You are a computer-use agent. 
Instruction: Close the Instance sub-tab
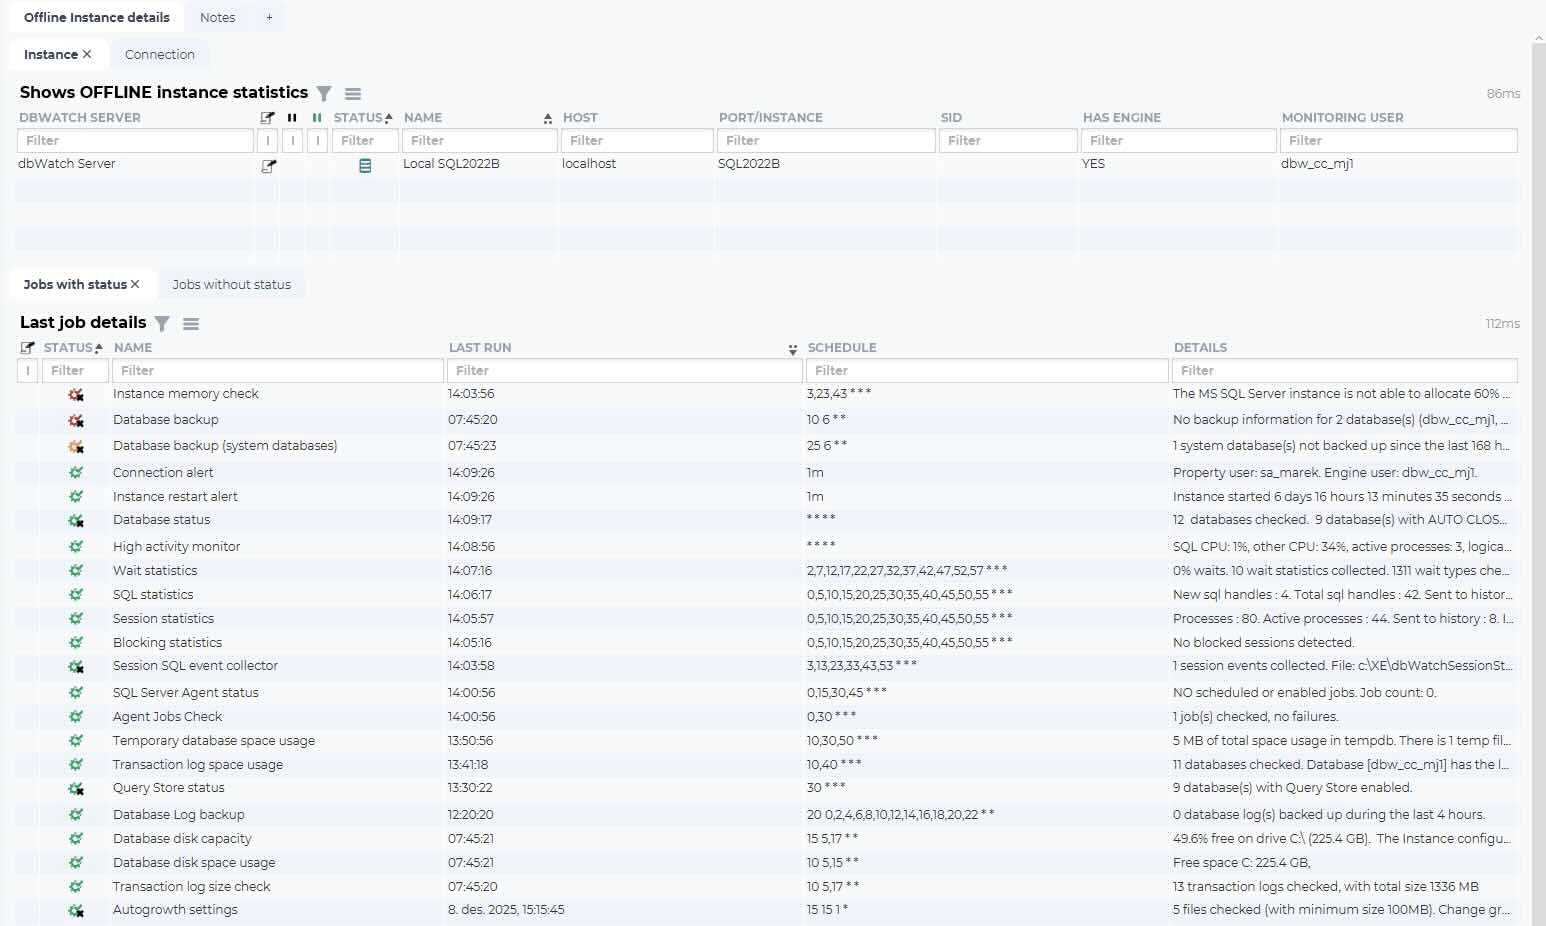coord(87,54)
